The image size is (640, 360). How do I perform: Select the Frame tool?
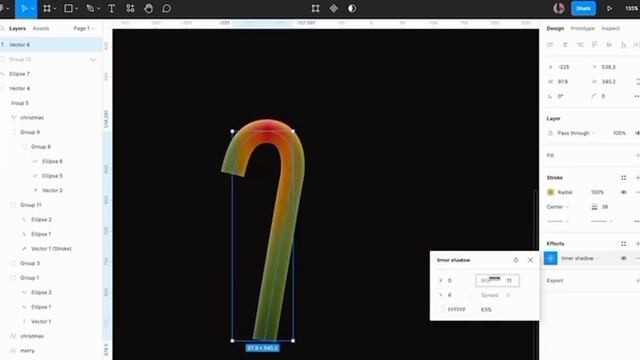tap(47, 9)
